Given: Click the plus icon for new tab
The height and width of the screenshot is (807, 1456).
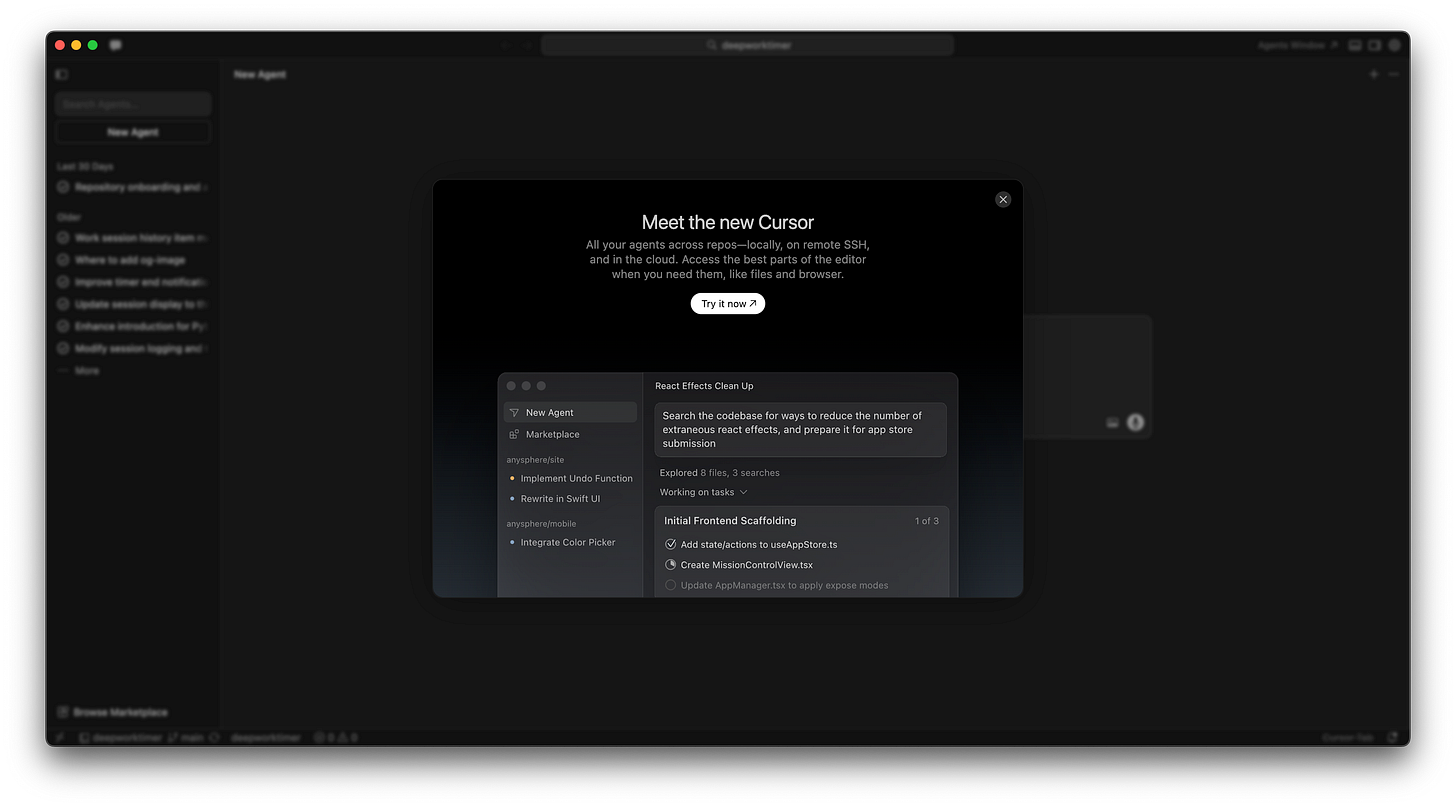Looking at the screenshot, I should [1374, 74].
